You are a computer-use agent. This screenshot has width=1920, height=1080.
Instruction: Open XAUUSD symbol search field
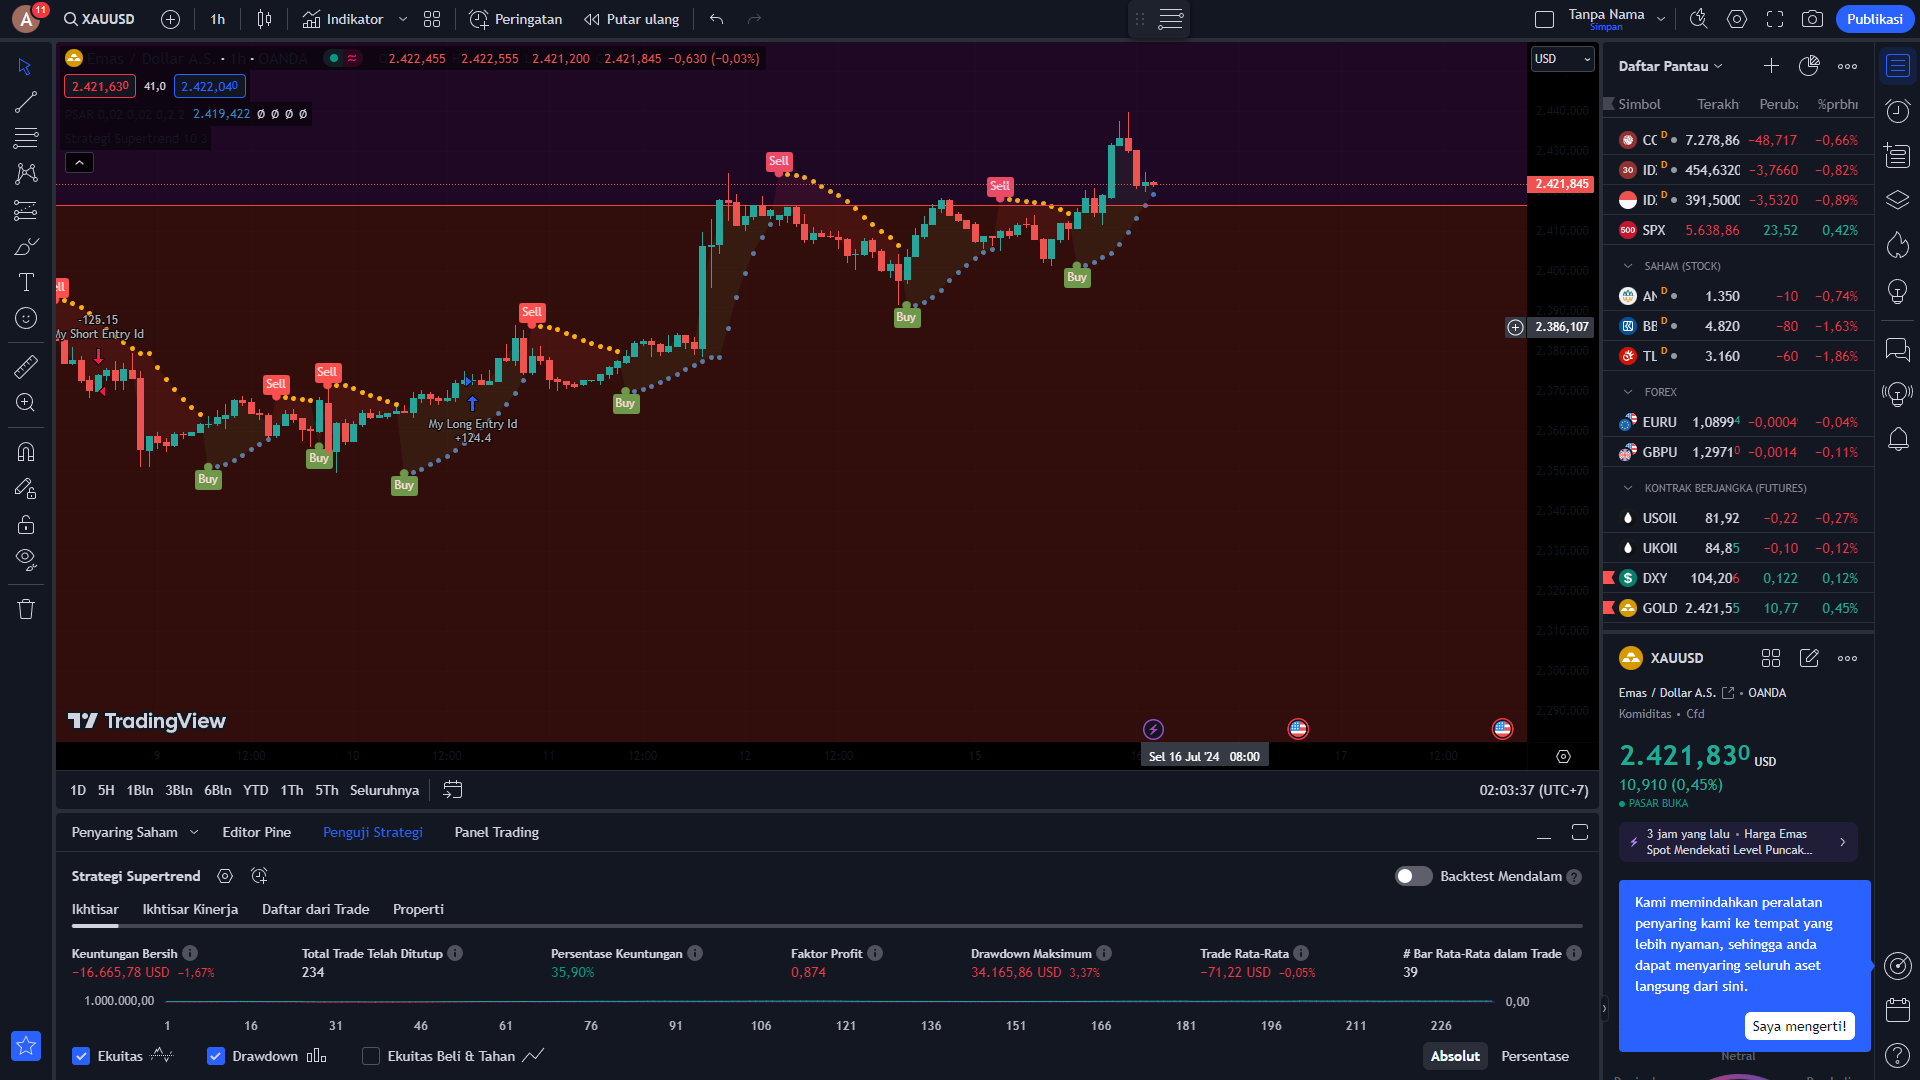pyautogui.click(x=98, y=19)
